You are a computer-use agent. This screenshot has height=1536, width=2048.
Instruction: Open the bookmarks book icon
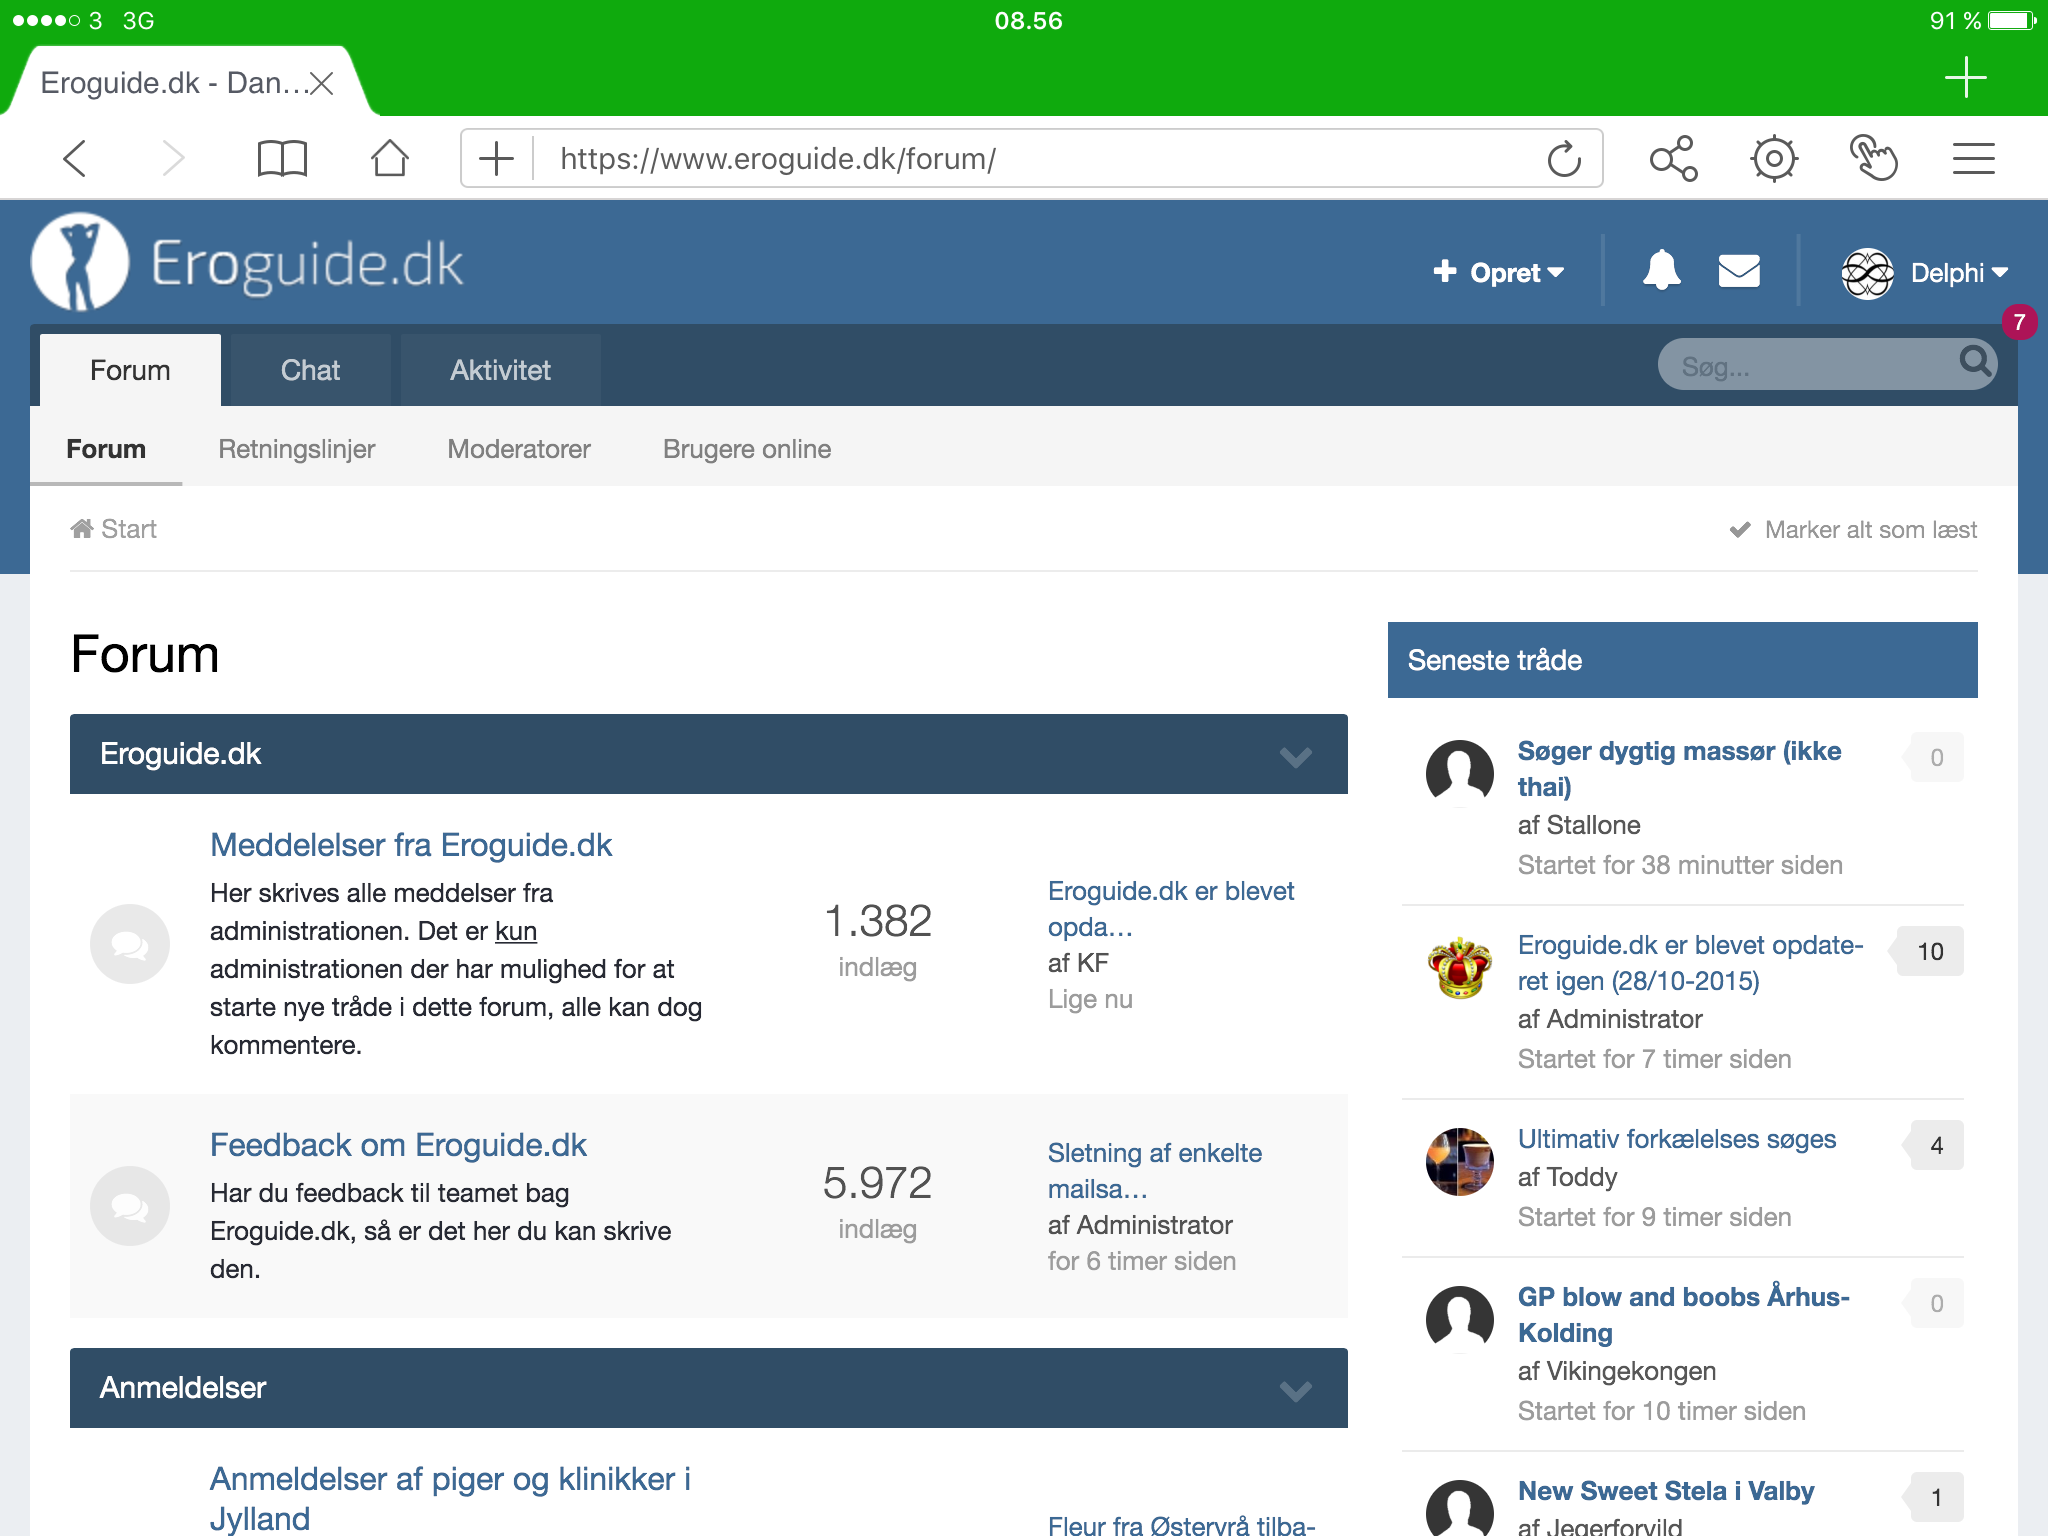click(282, 158)
